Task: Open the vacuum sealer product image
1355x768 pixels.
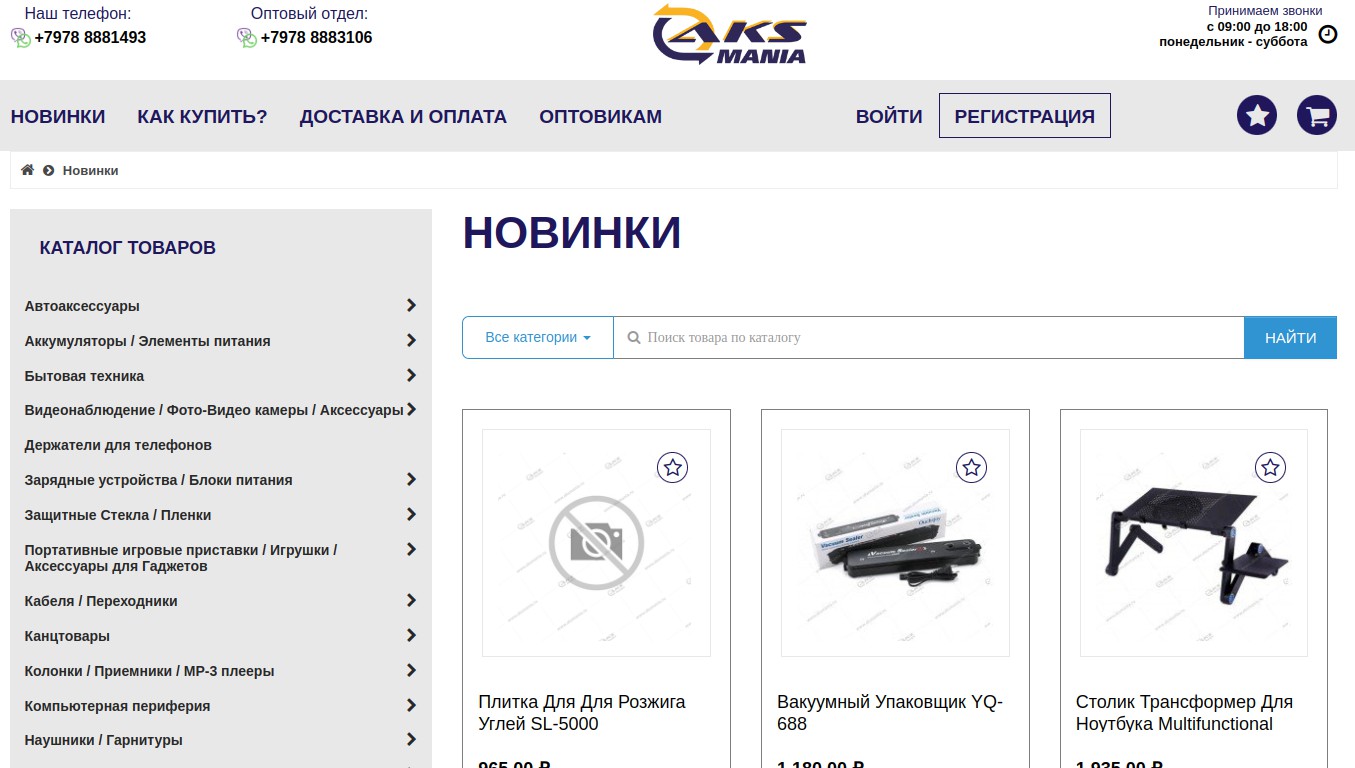Action: (895, 543)
